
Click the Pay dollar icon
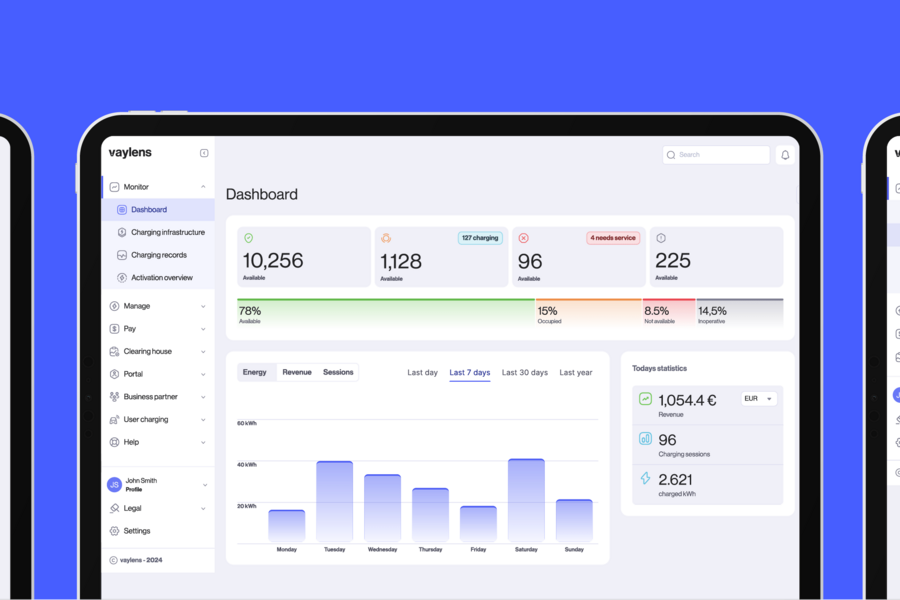click(x=114, y=329)
